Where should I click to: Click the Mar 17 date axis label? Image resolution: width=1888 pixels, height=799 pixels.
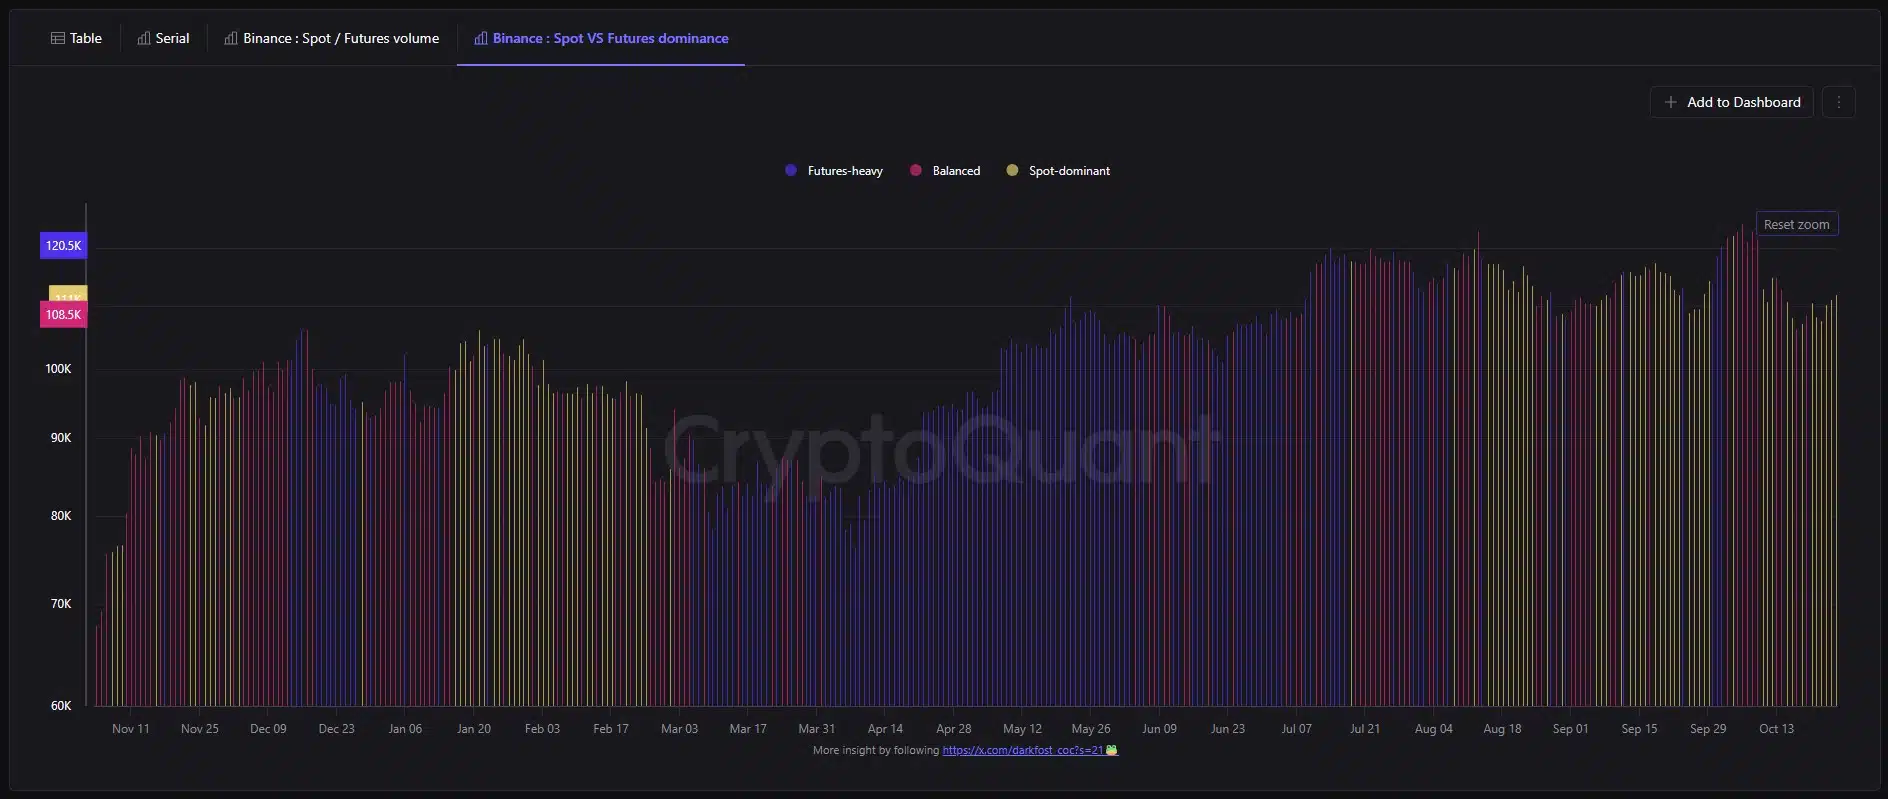(x=748, y=729)
